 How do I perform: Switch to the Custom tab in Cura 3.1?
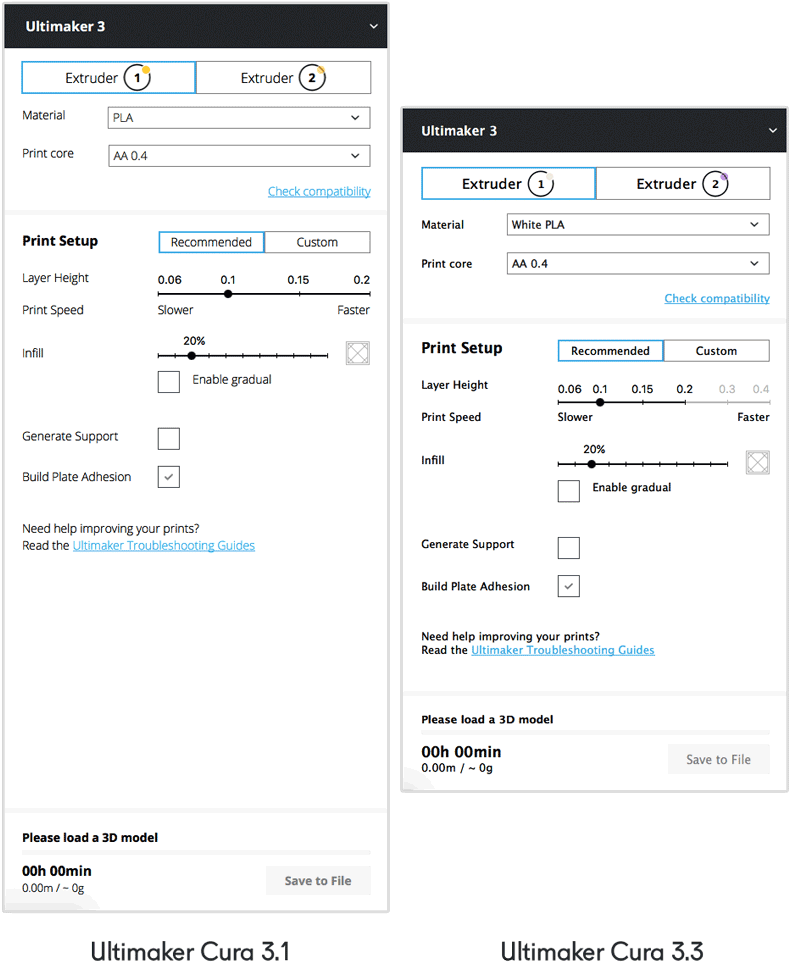317,242
